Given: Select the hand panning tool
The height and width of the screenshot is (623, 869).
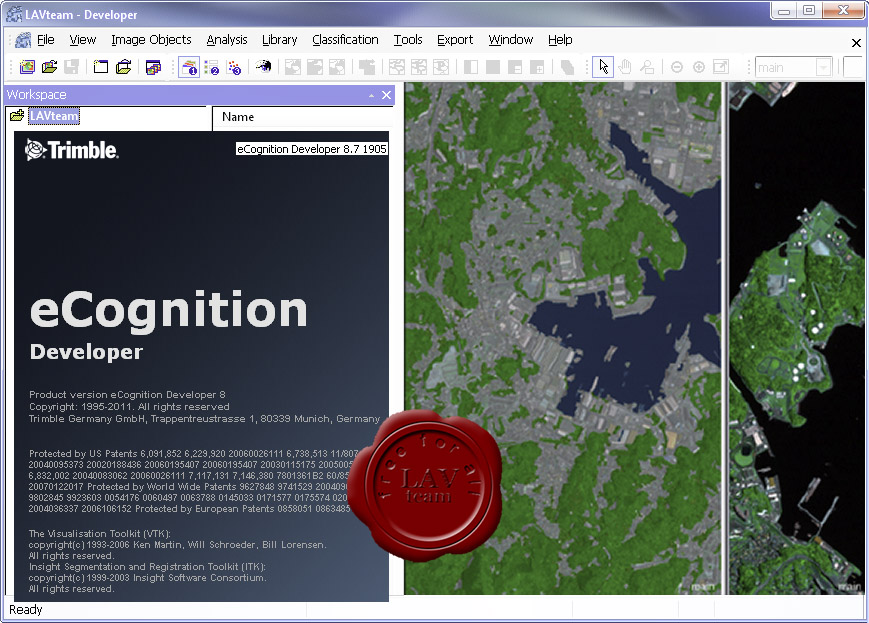Looking at the screenshot, I should (625, 68).
